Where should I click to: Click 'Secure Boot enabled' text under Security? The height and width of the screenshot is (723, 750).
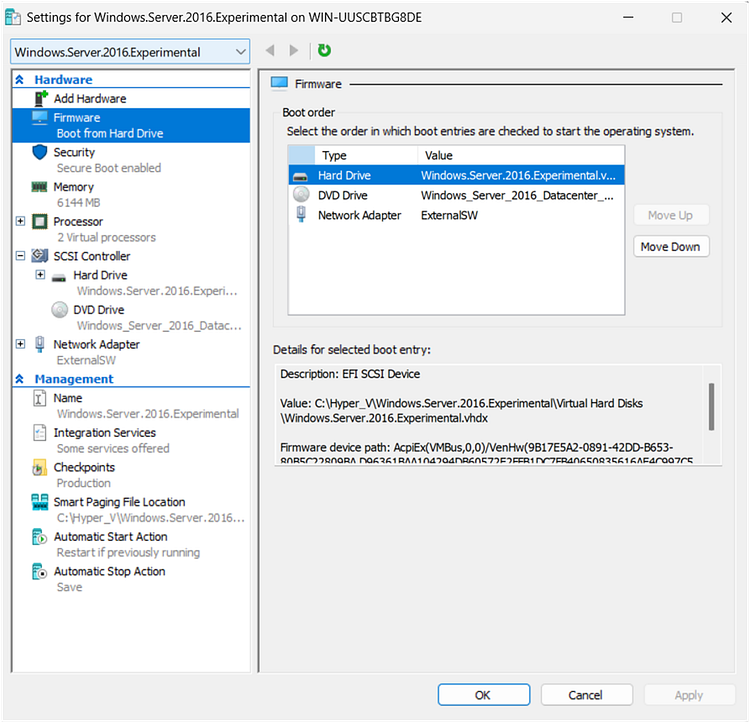pos(109,168)
